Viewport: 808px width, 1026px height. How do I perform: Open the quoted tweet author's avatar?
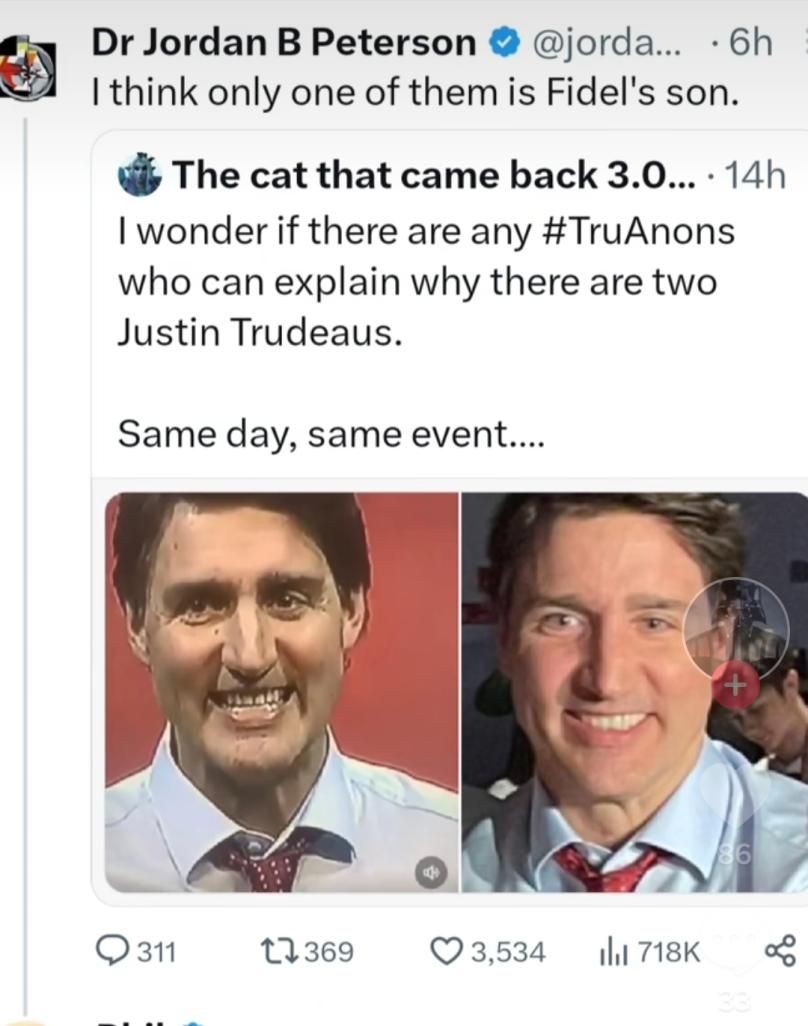(x=140, y=174)
